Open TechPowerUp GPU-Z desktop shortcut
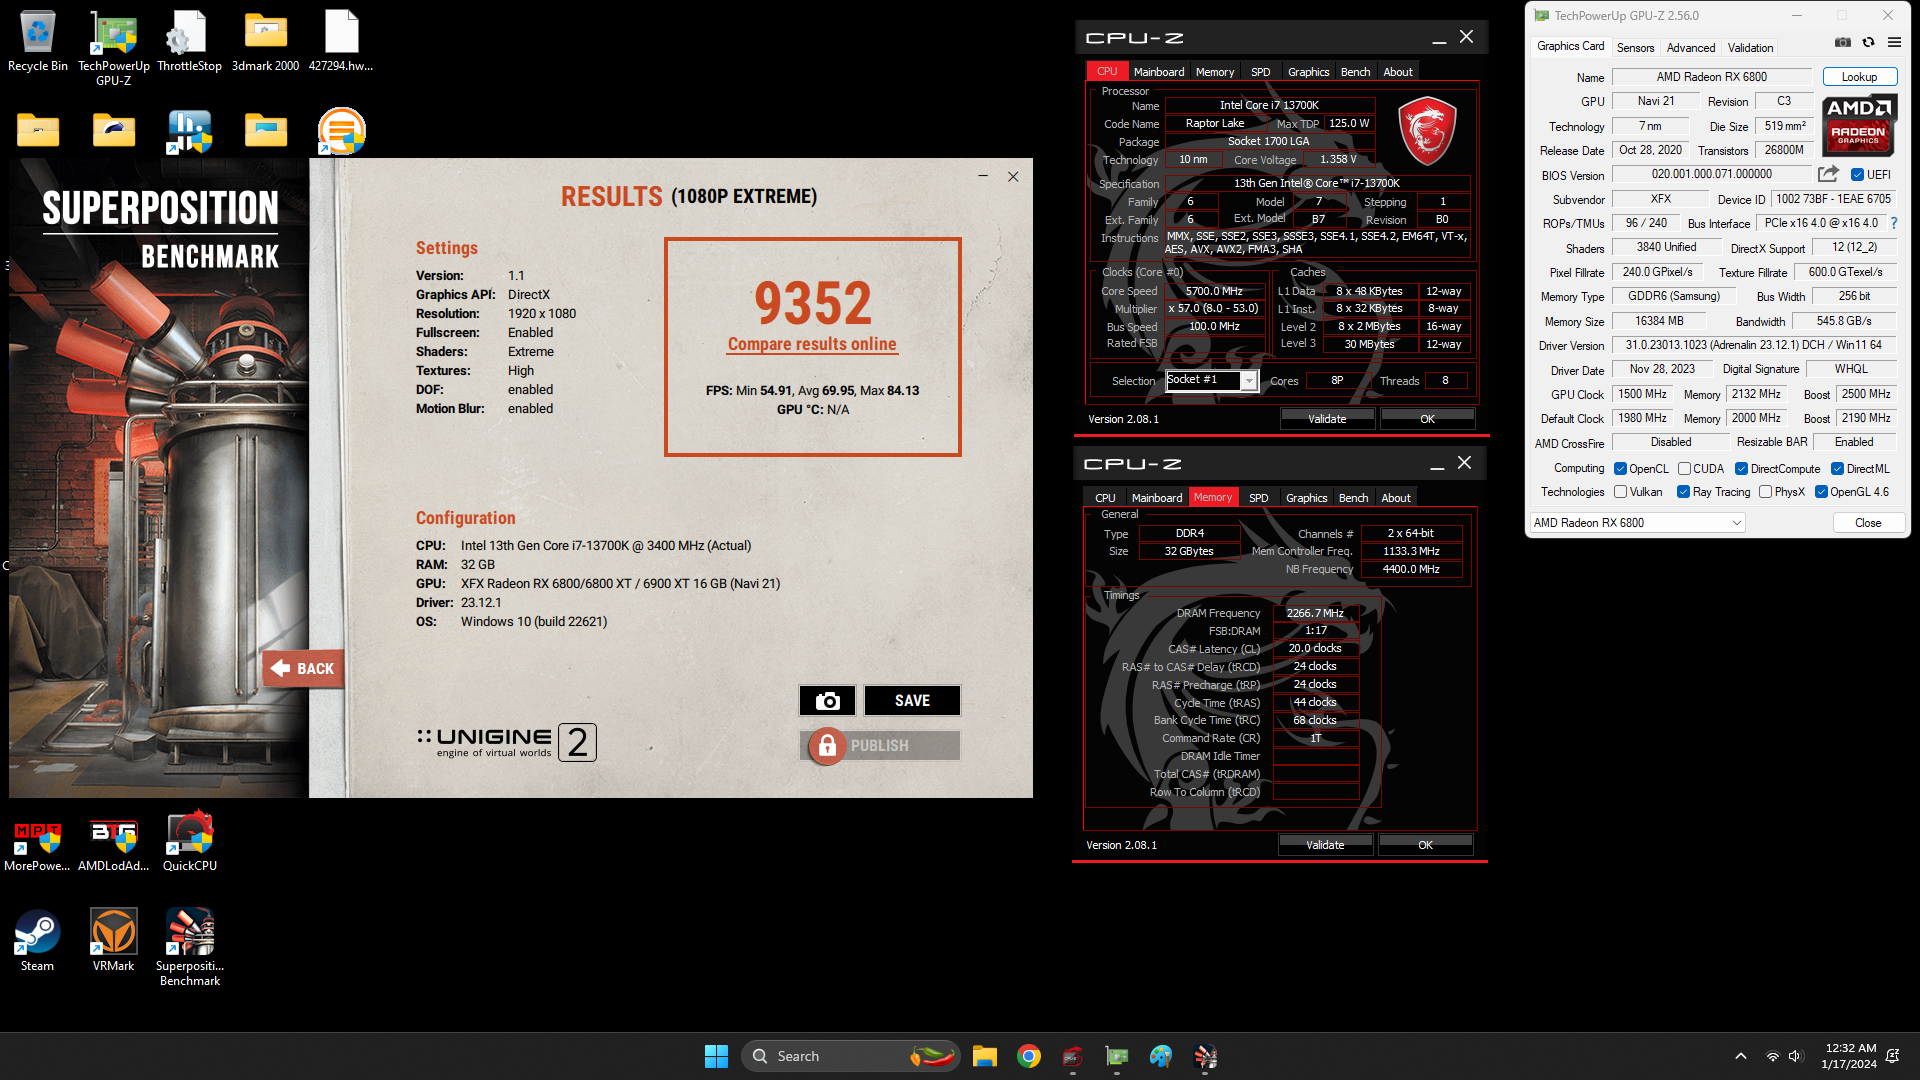This screenshot has width=1920, height=1080. click(114, 48)
